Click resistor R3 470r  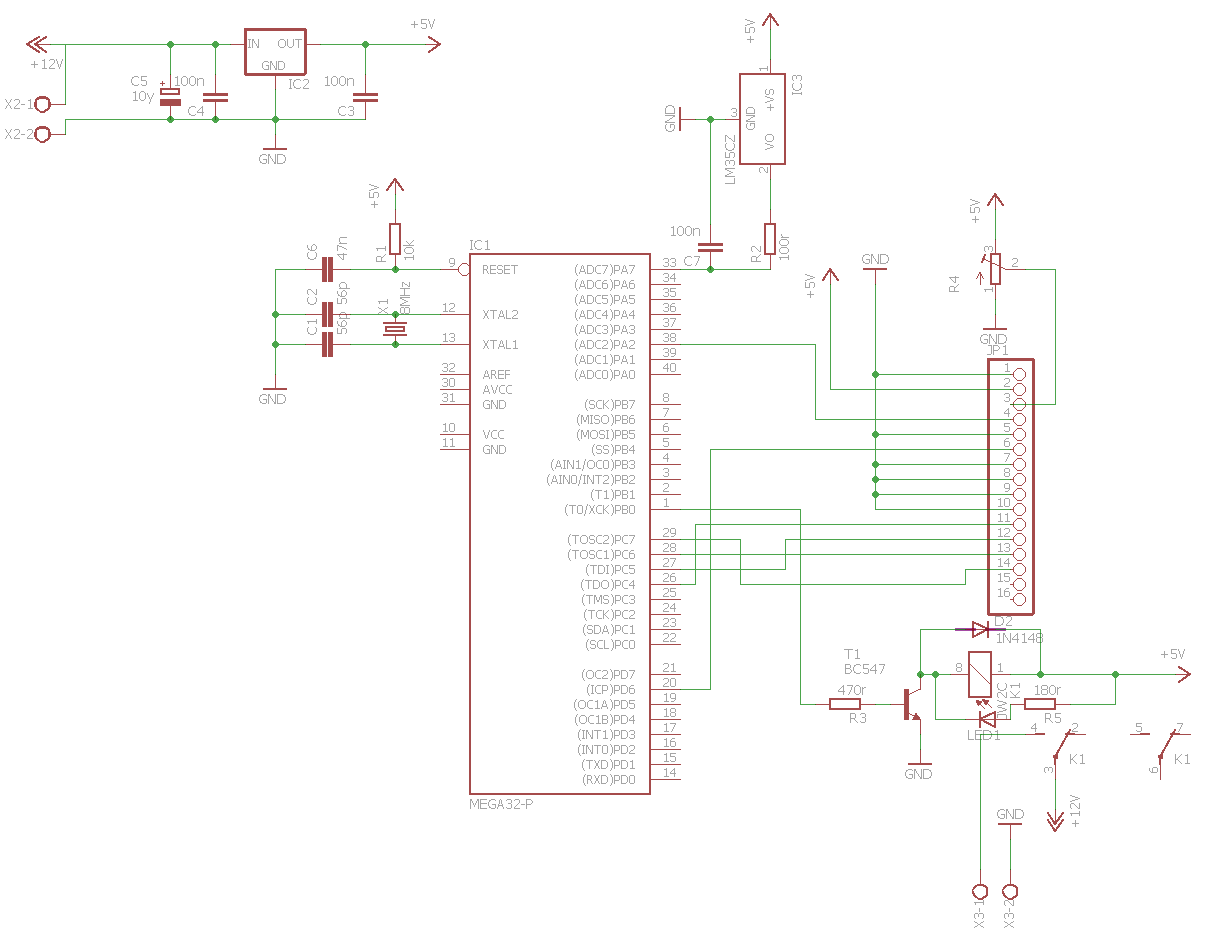pyautogui.click(x=846, y=704)
